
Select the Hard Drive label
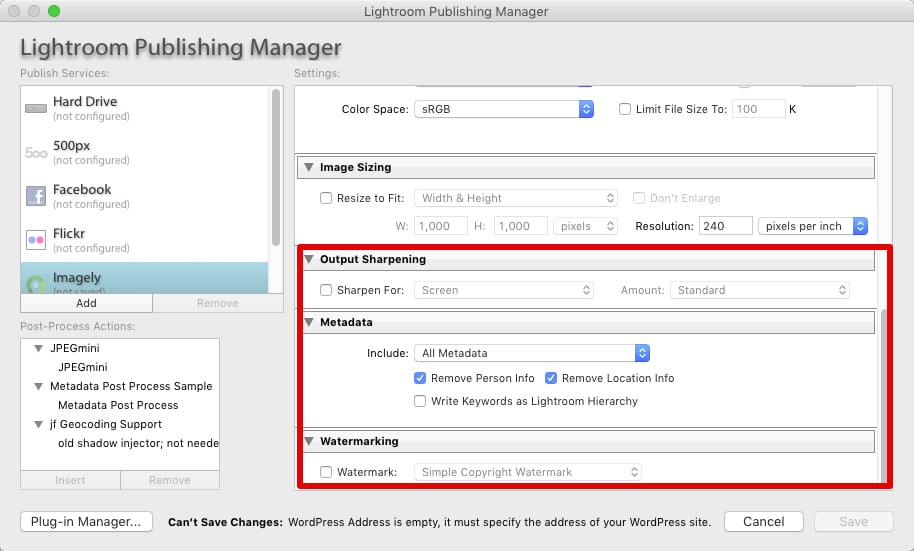click(x=85, y=101)
